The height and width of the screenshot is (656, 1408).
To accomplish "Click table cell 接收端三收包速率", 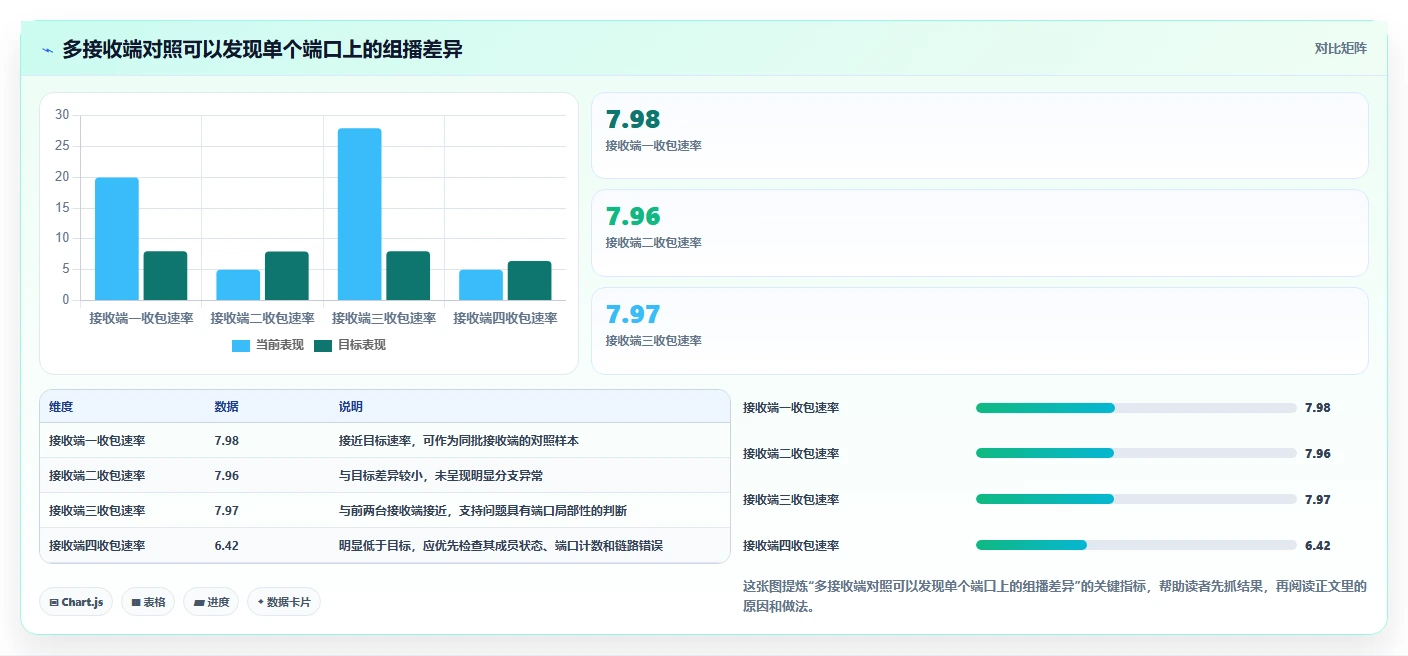I will 97,511.
